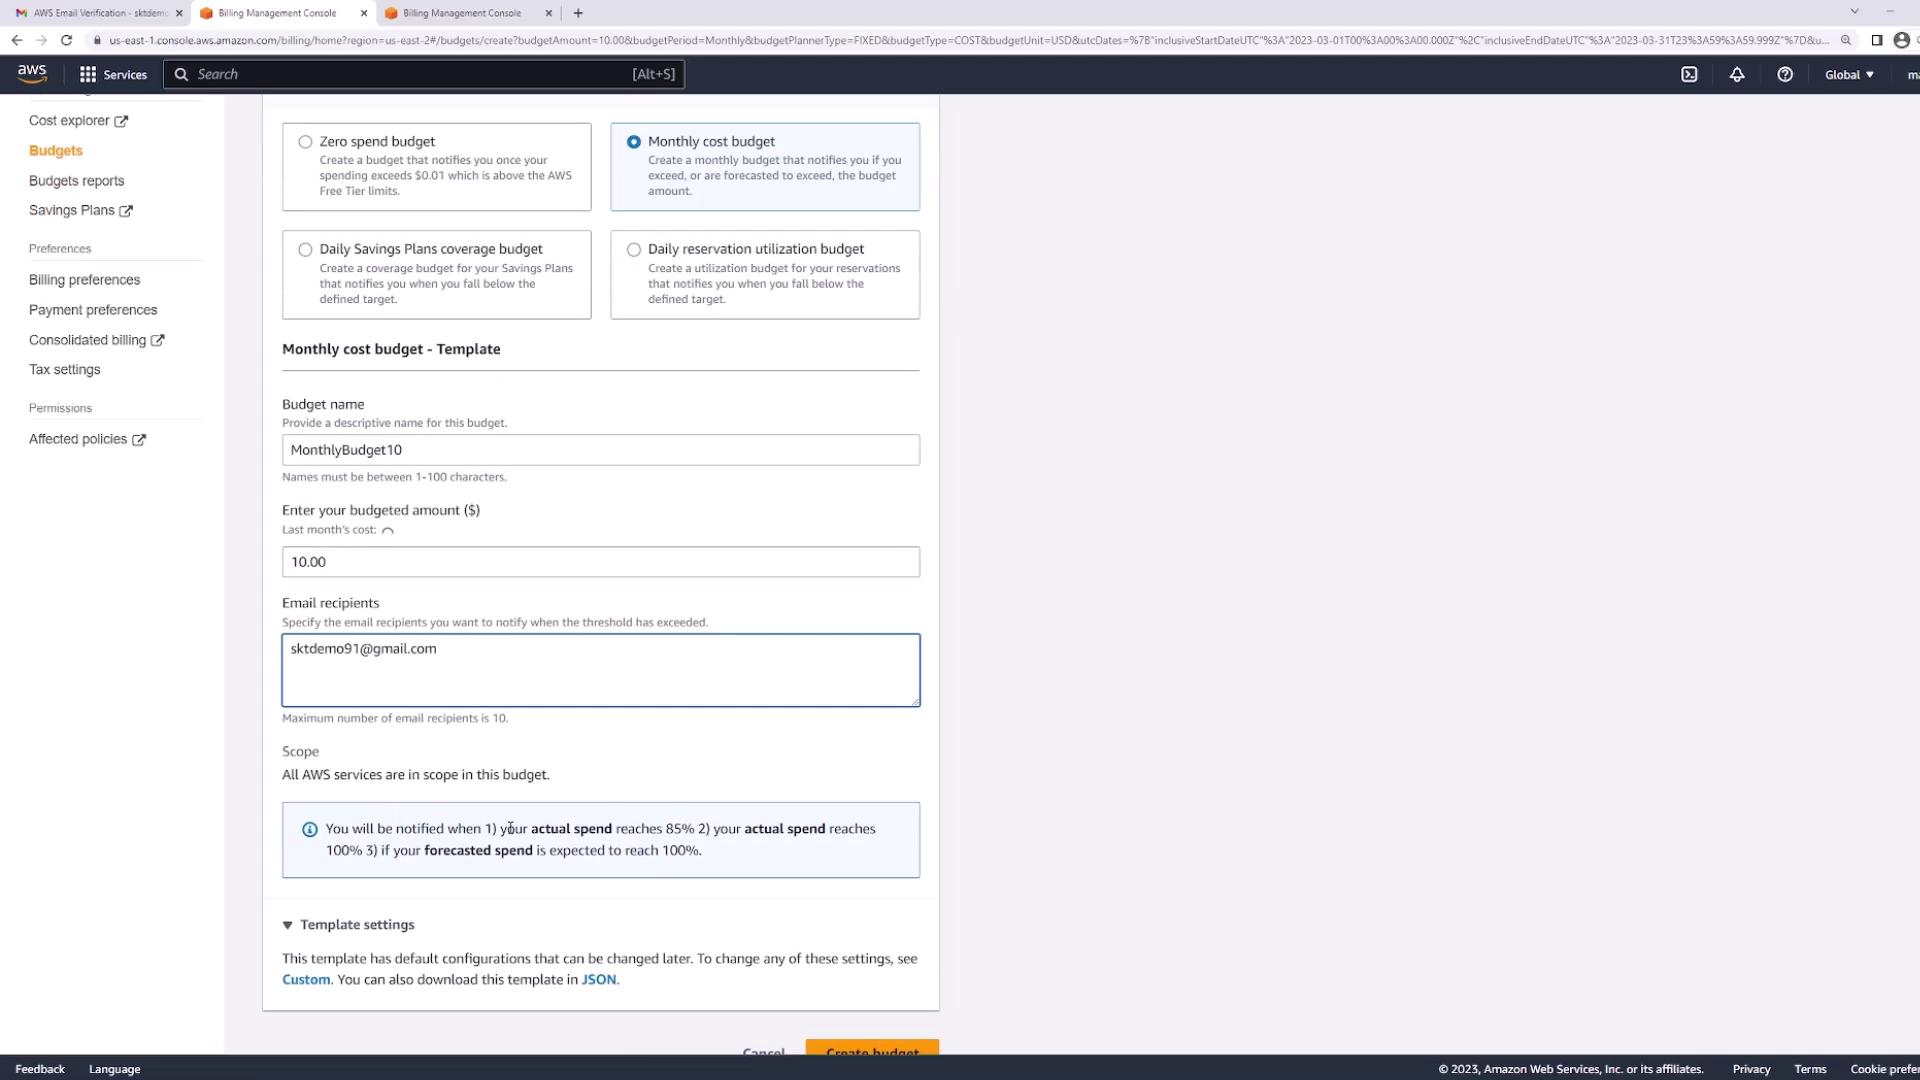Open the notifications bell icon
The height and width of the screenshot is (1080, 1920).
coord(1737,74)
